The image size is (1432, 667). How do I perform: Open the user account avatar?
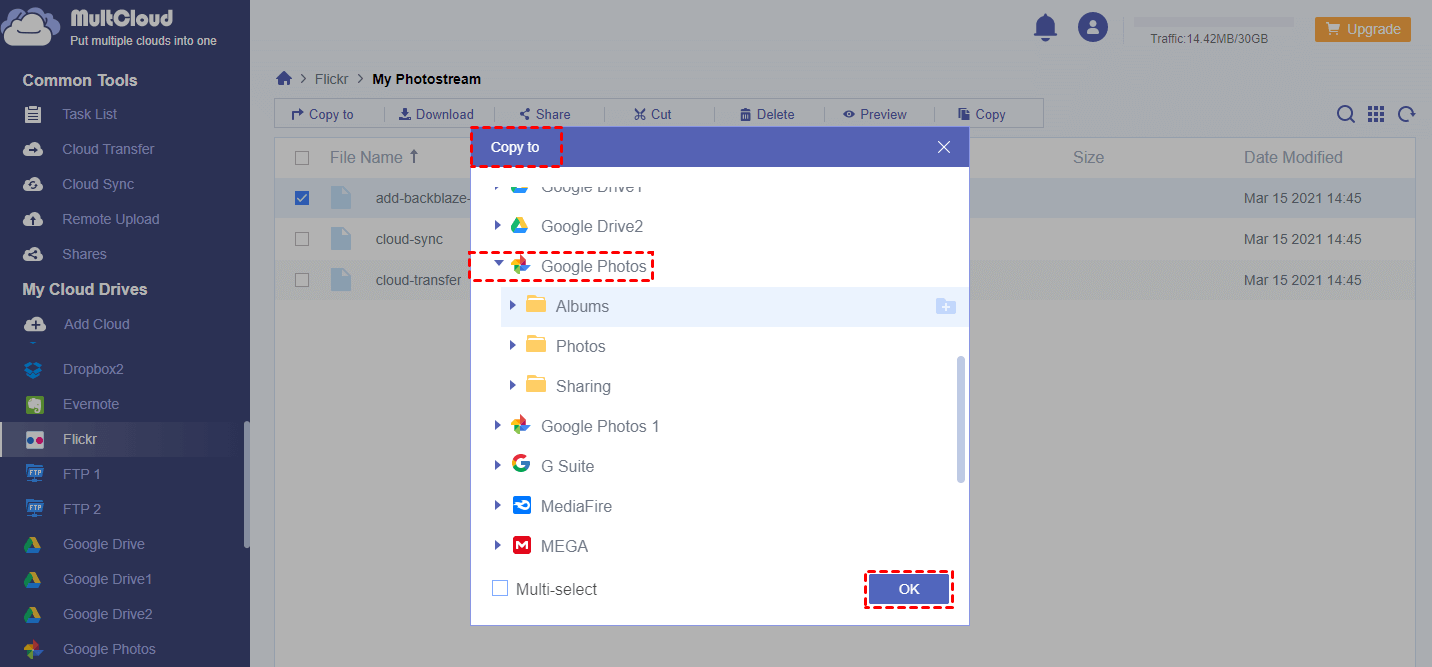tap(1093, 27)
